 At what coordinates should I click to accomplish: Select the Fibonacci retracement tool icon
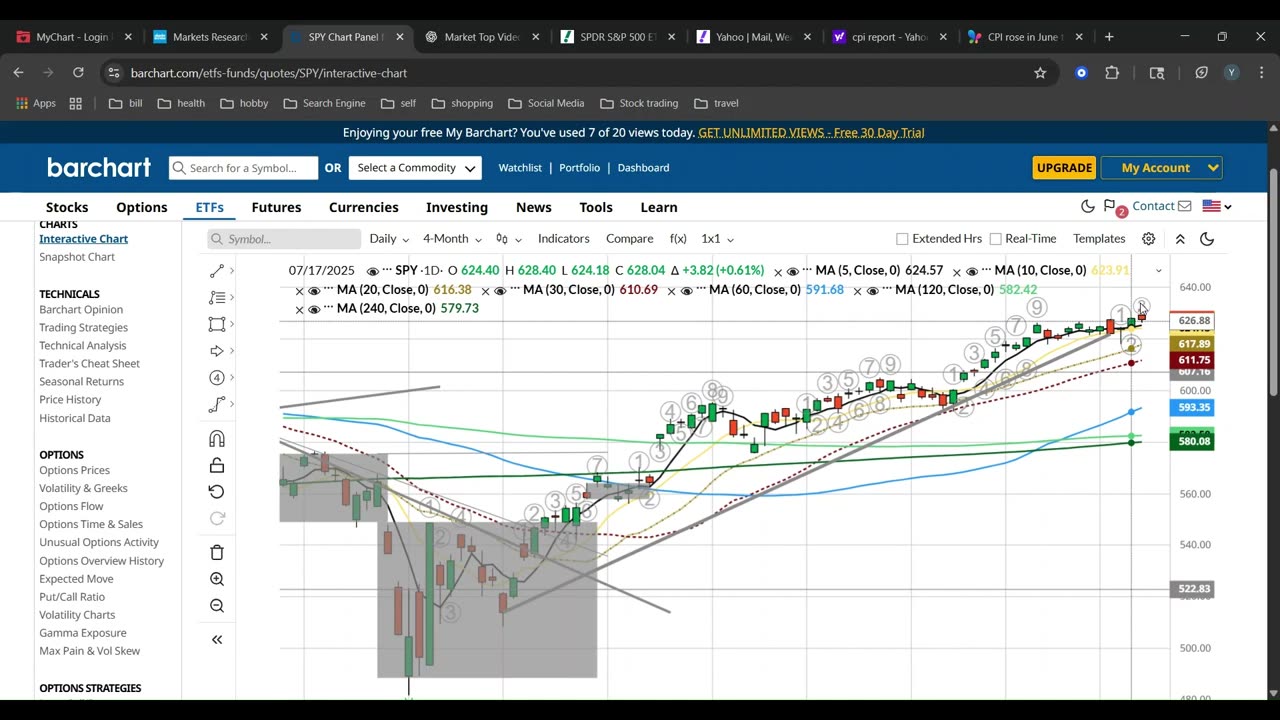(217, 297)
